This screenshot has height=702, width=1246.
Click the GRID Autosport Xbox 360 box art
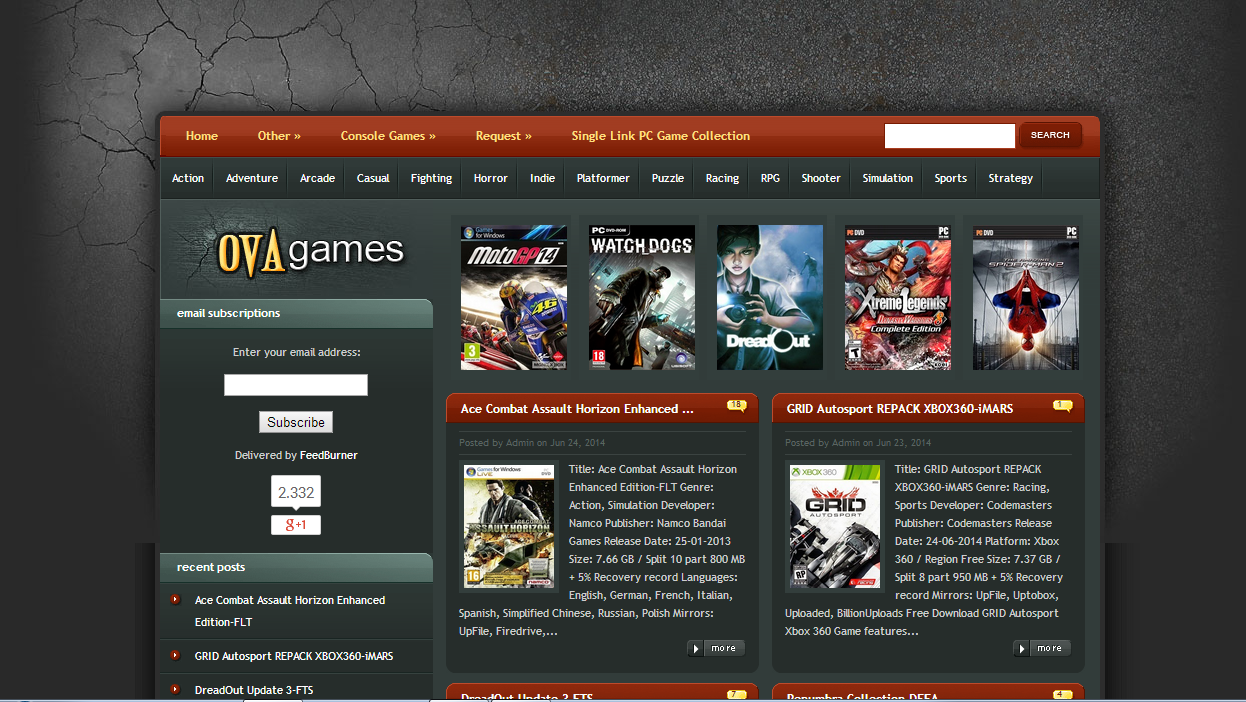(x=835, y=525)
